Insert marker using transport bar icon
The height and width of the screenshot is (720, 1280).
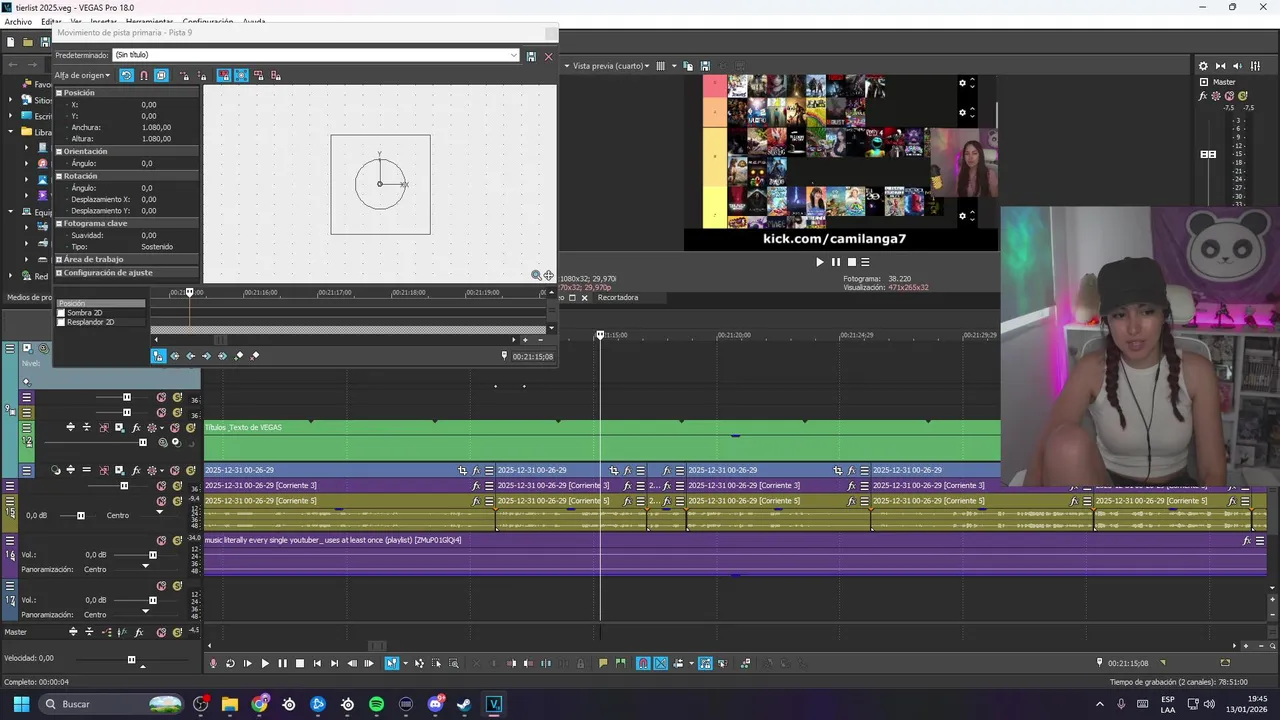tap(603, 663)
